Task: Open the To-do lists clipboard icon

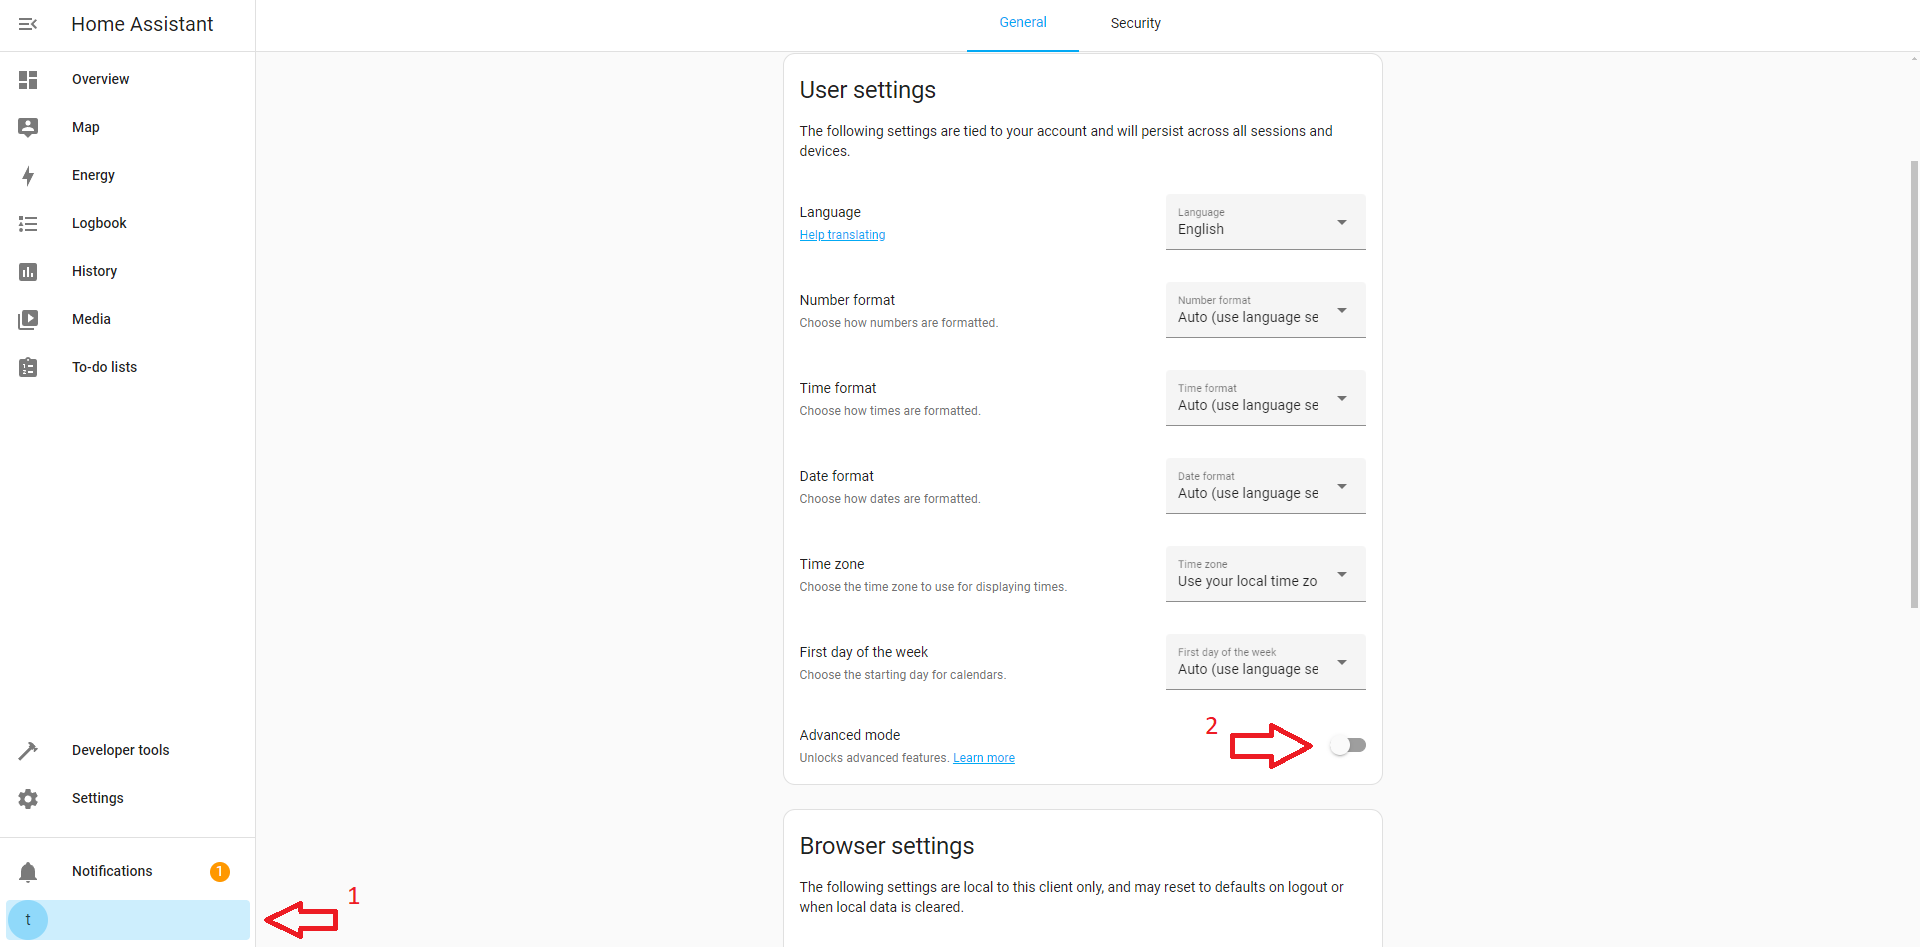Action: pyautogui.click(x=28, y=368)
